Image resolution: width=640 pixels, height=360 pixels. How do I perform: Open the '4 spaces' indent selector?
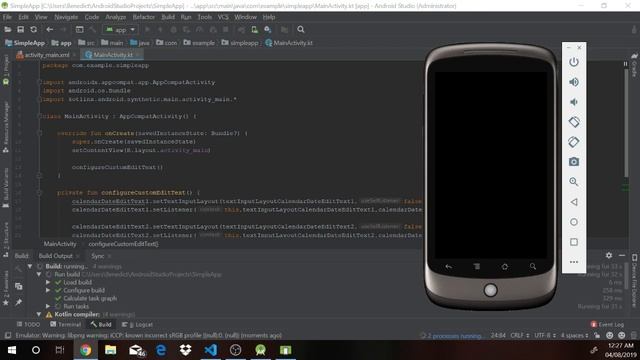pyautogui.click(x=574, y=336)
